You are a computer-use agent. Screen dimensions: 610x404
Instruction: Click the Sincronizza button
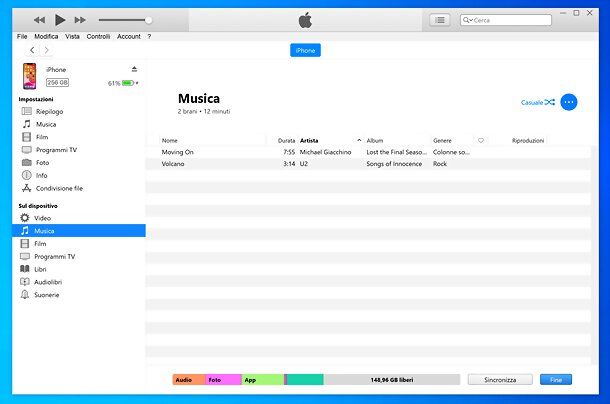tap(500, 379)
